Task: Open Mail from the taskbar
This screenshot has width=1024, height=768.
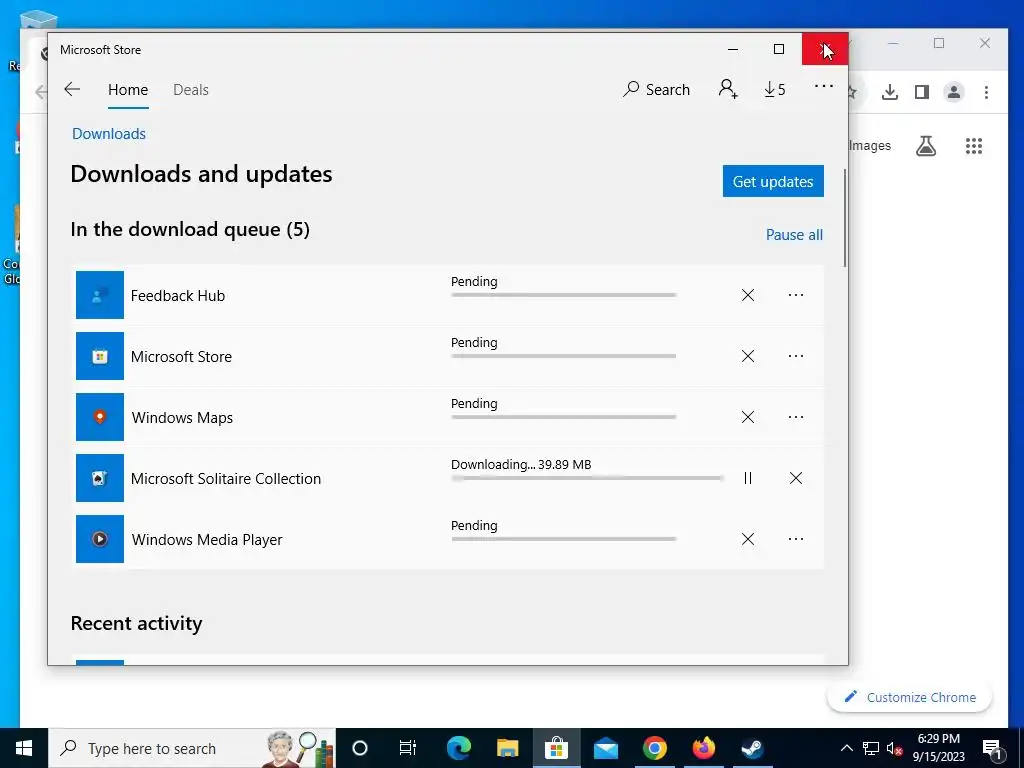Action: coord(605,748)
